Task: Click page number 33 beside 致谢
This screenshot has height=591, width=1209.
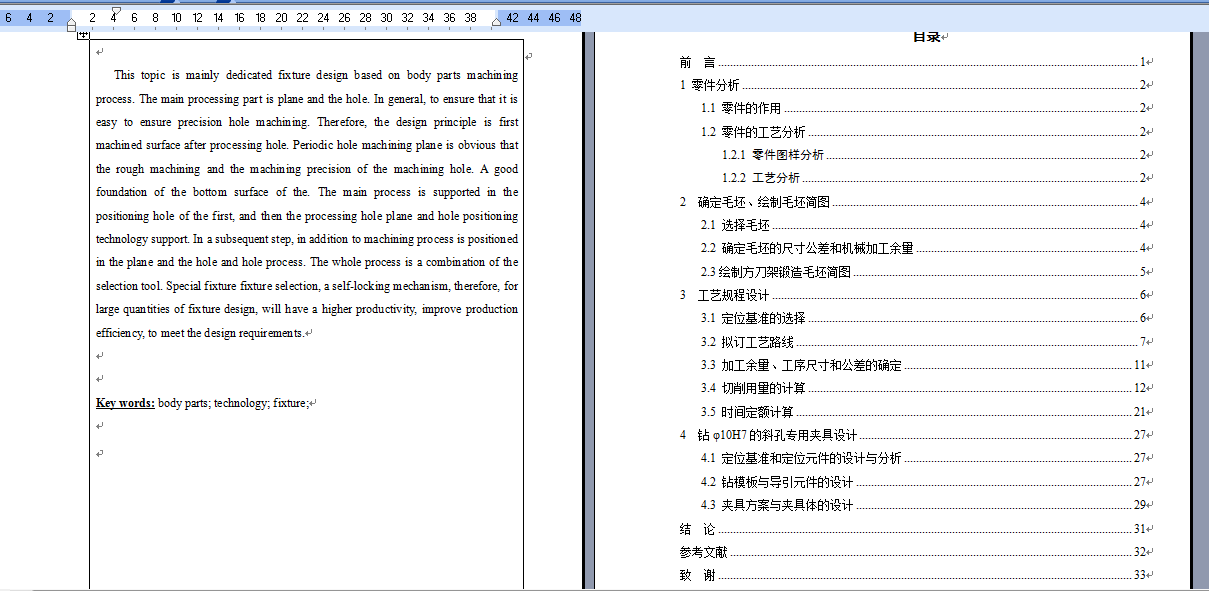Action: point(1139,575)
